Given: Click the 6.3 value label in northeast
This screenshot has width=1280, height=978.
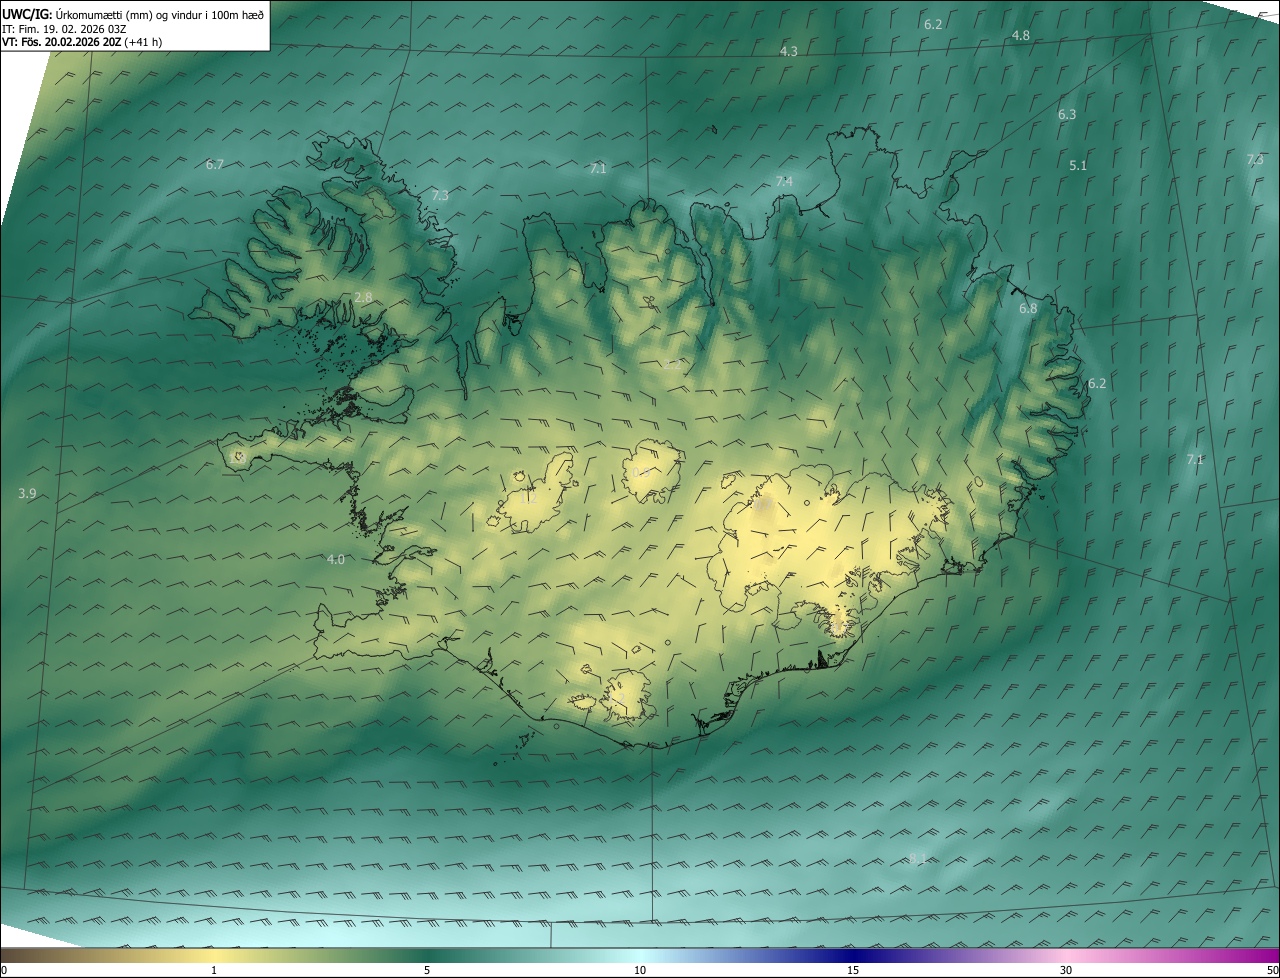Looking at the screenshot, I should [x=1067, y=115].
